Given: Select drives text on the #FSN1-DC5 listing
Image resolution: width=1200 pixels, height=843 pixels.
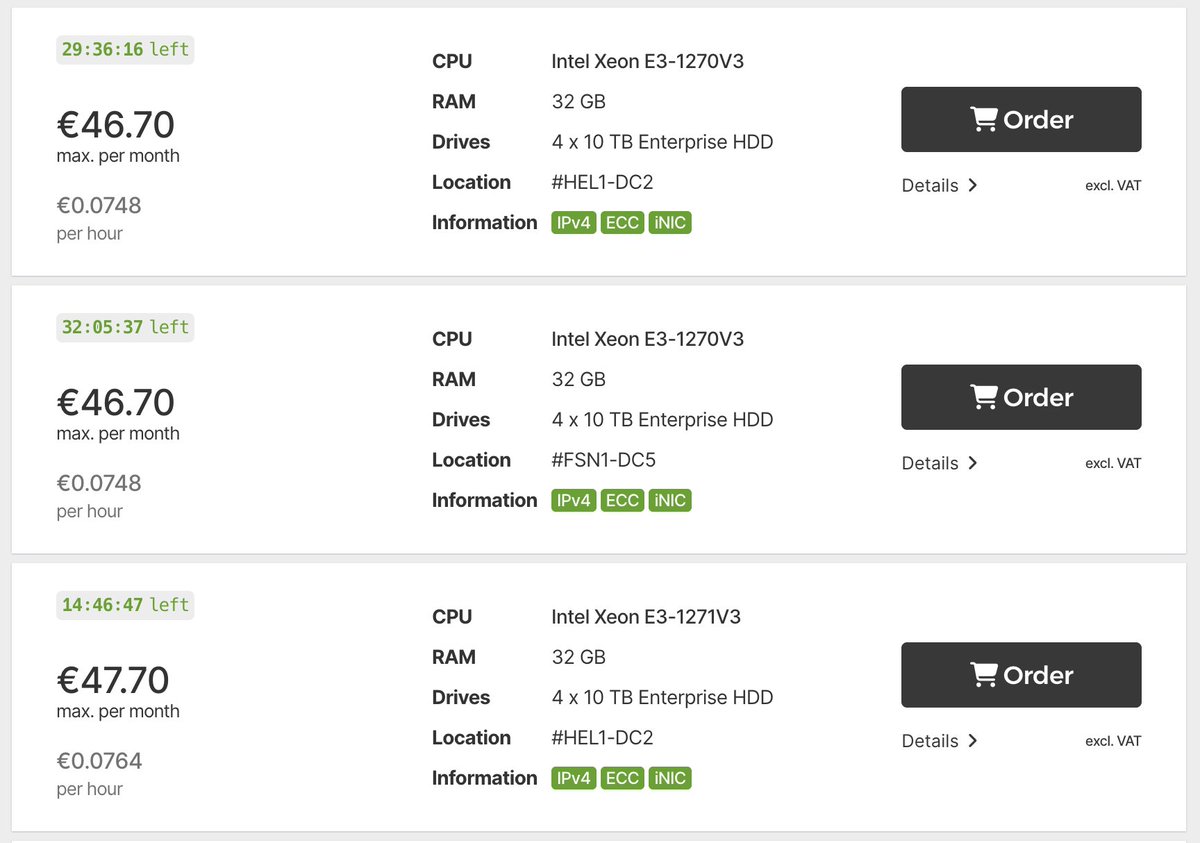Looking at the screenshot, I should 662,420.
